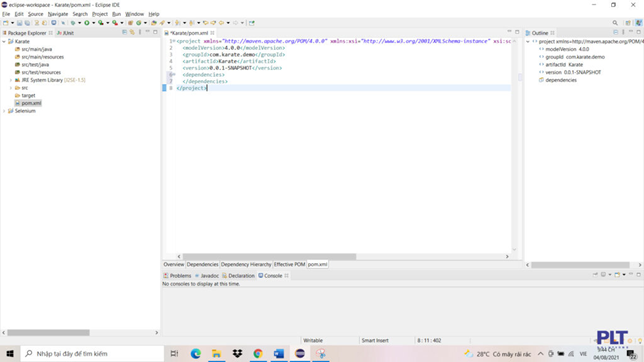
Task: Open the Navigate menu
Action: click(58, 14)
